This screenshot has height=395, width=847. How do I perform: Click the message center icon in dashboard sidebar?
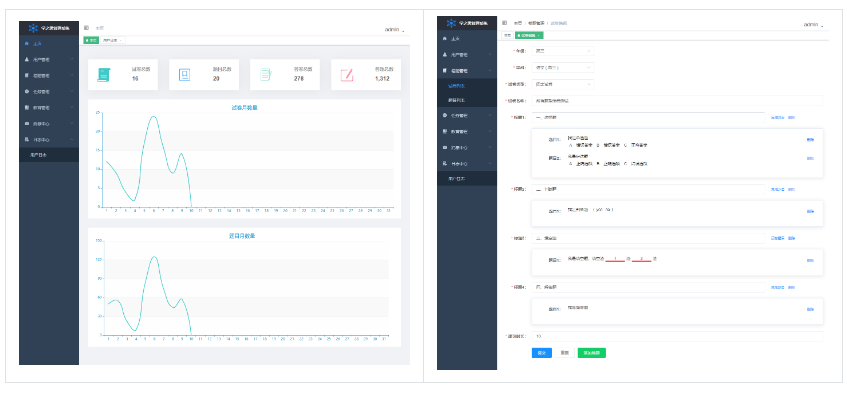pos(27,123)
